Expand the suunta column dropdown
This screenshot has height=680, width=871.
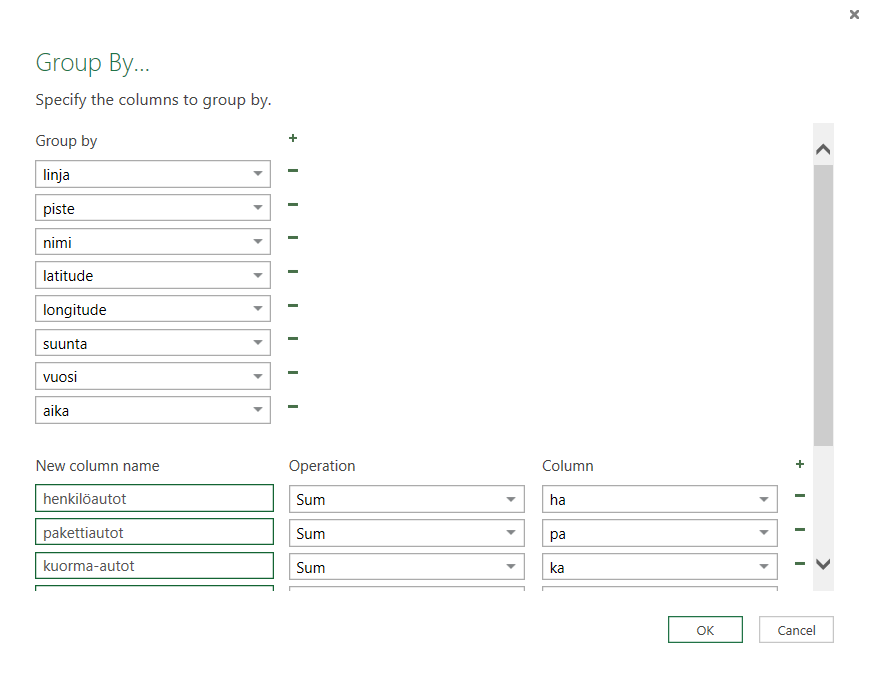[x=257, y=344]
